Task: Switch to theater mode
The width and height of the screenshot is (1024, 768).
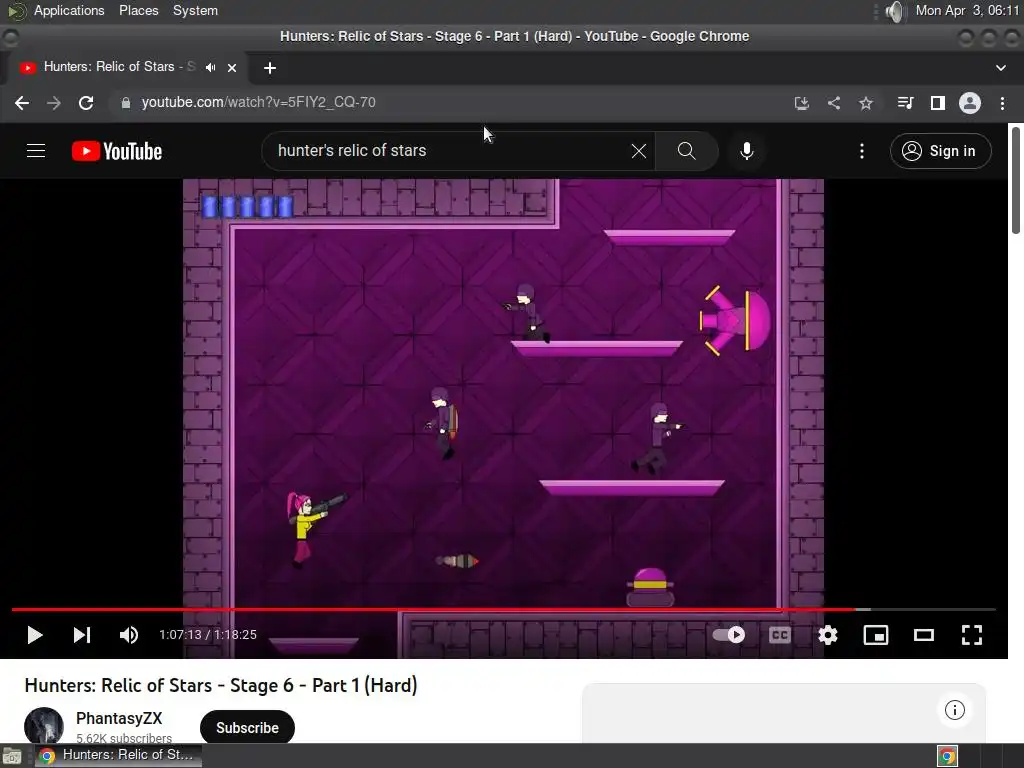Action: [x=923, y=635]
